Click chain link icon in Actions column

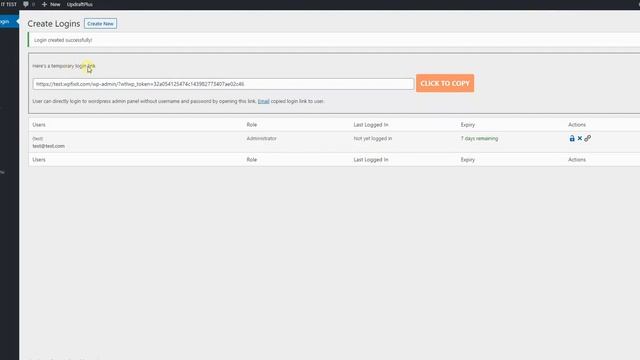click(x=587, y=138)
